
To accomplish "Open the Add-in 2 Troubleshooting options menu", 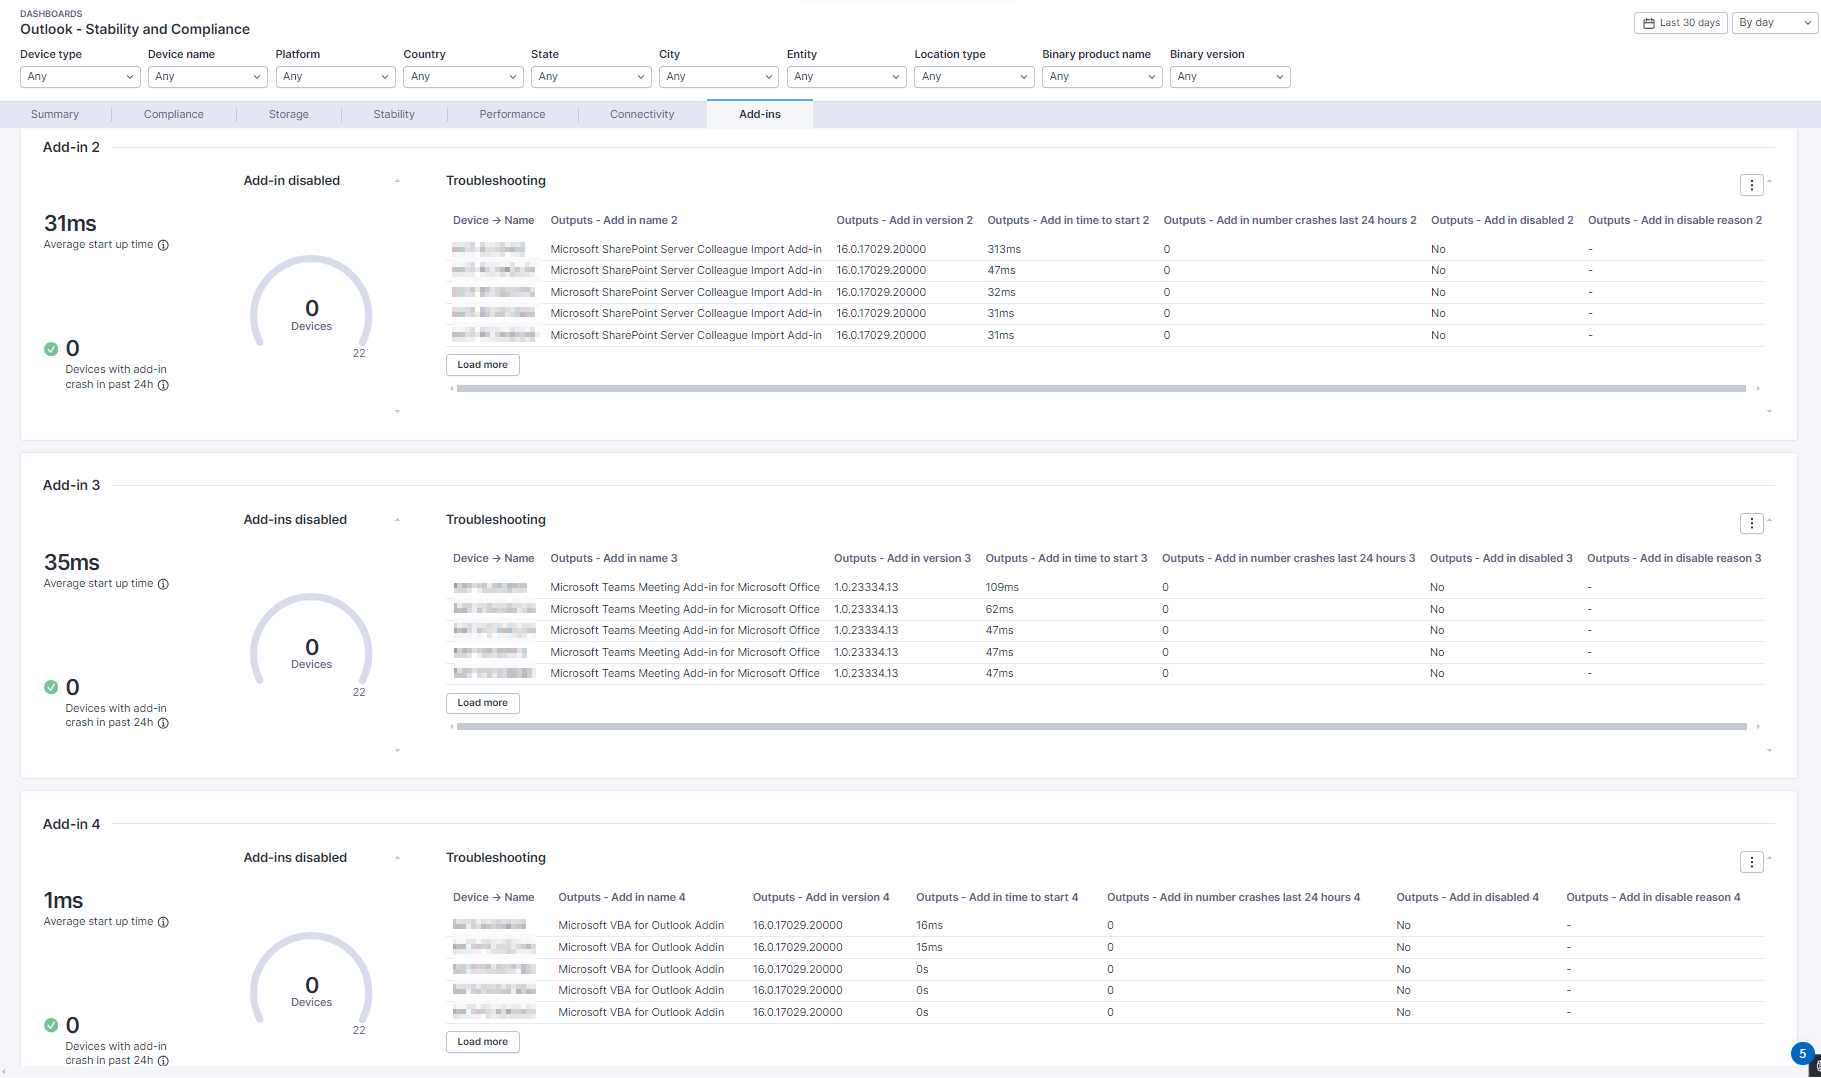I will pyautogui.click(x=1751, y=185).
